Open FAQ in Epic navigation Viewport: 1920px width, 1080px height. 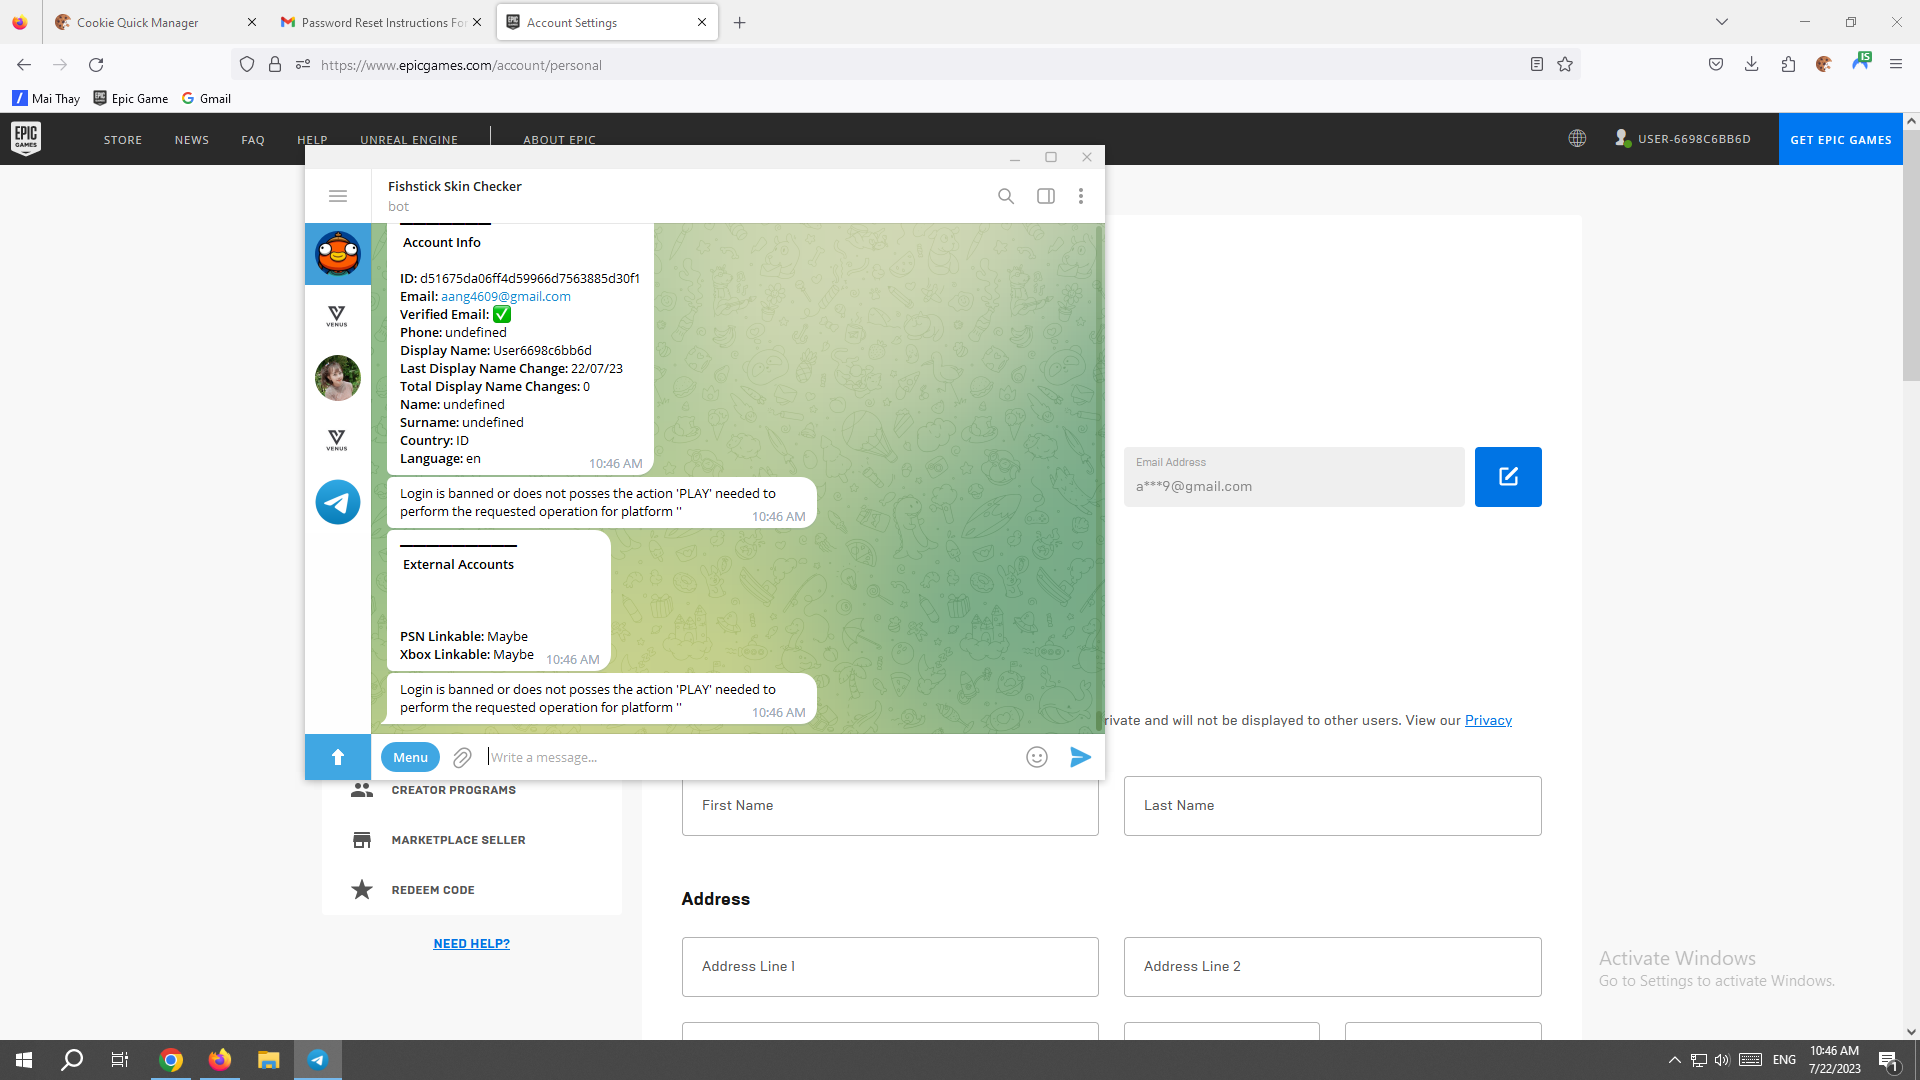point(253,140)
